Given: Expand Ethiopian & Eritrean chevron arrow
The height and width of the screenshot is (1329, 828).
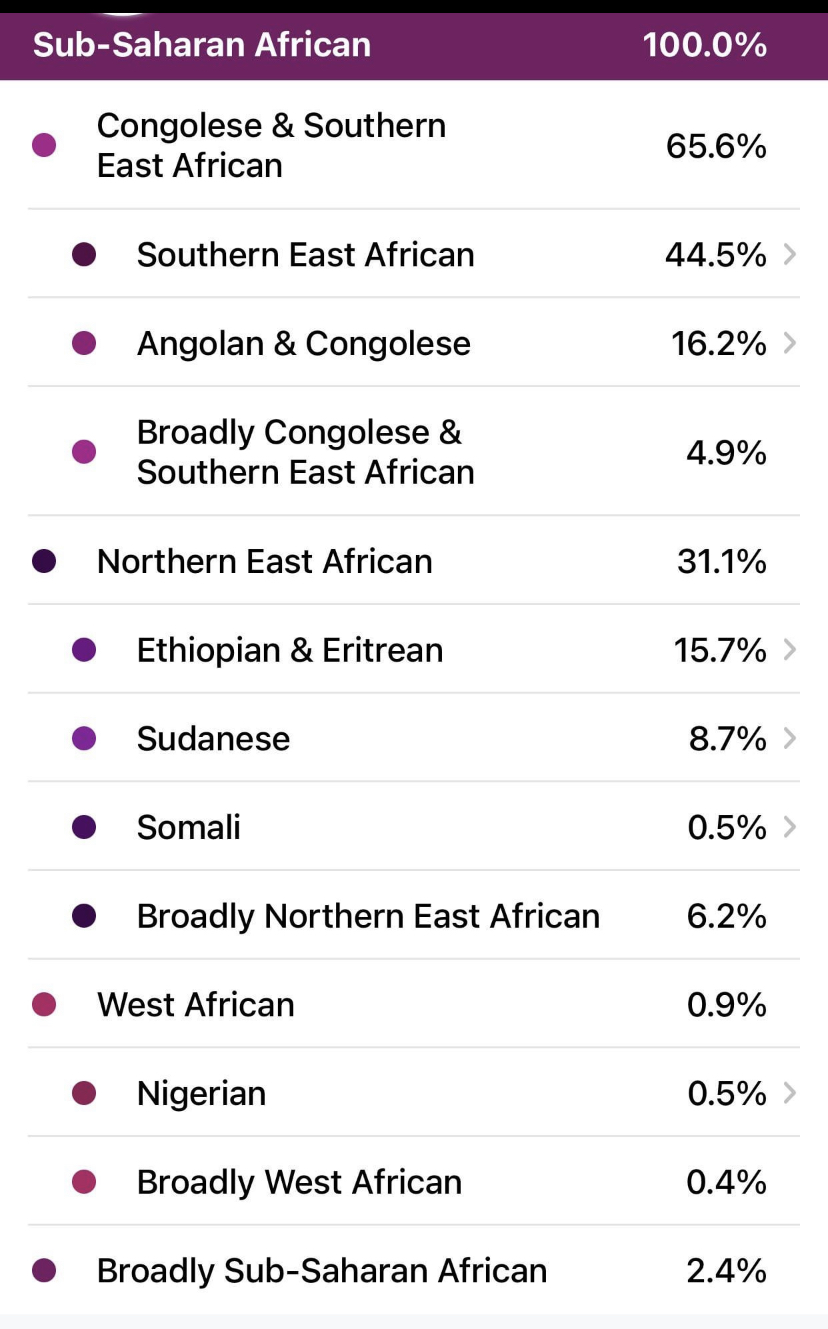Looking at the screenshot, I should click(790, 650).
